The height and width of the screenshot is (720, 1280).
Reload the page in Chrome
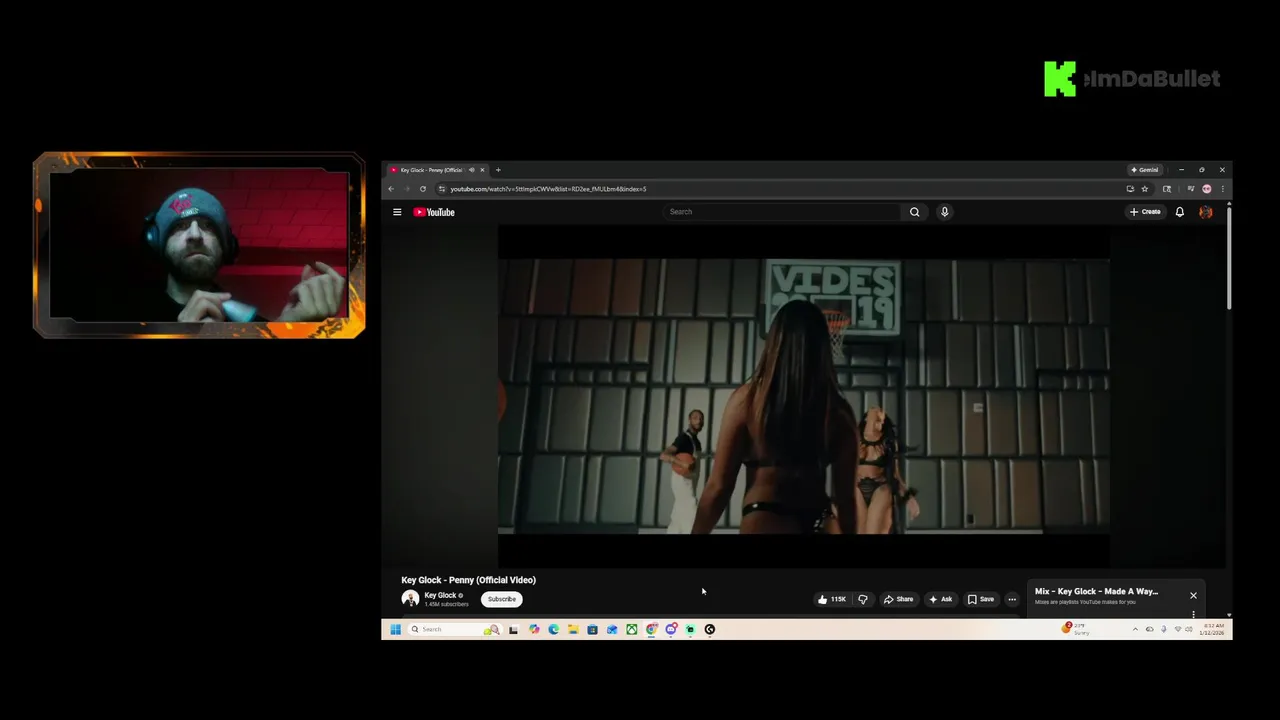(x=422, y=189)
